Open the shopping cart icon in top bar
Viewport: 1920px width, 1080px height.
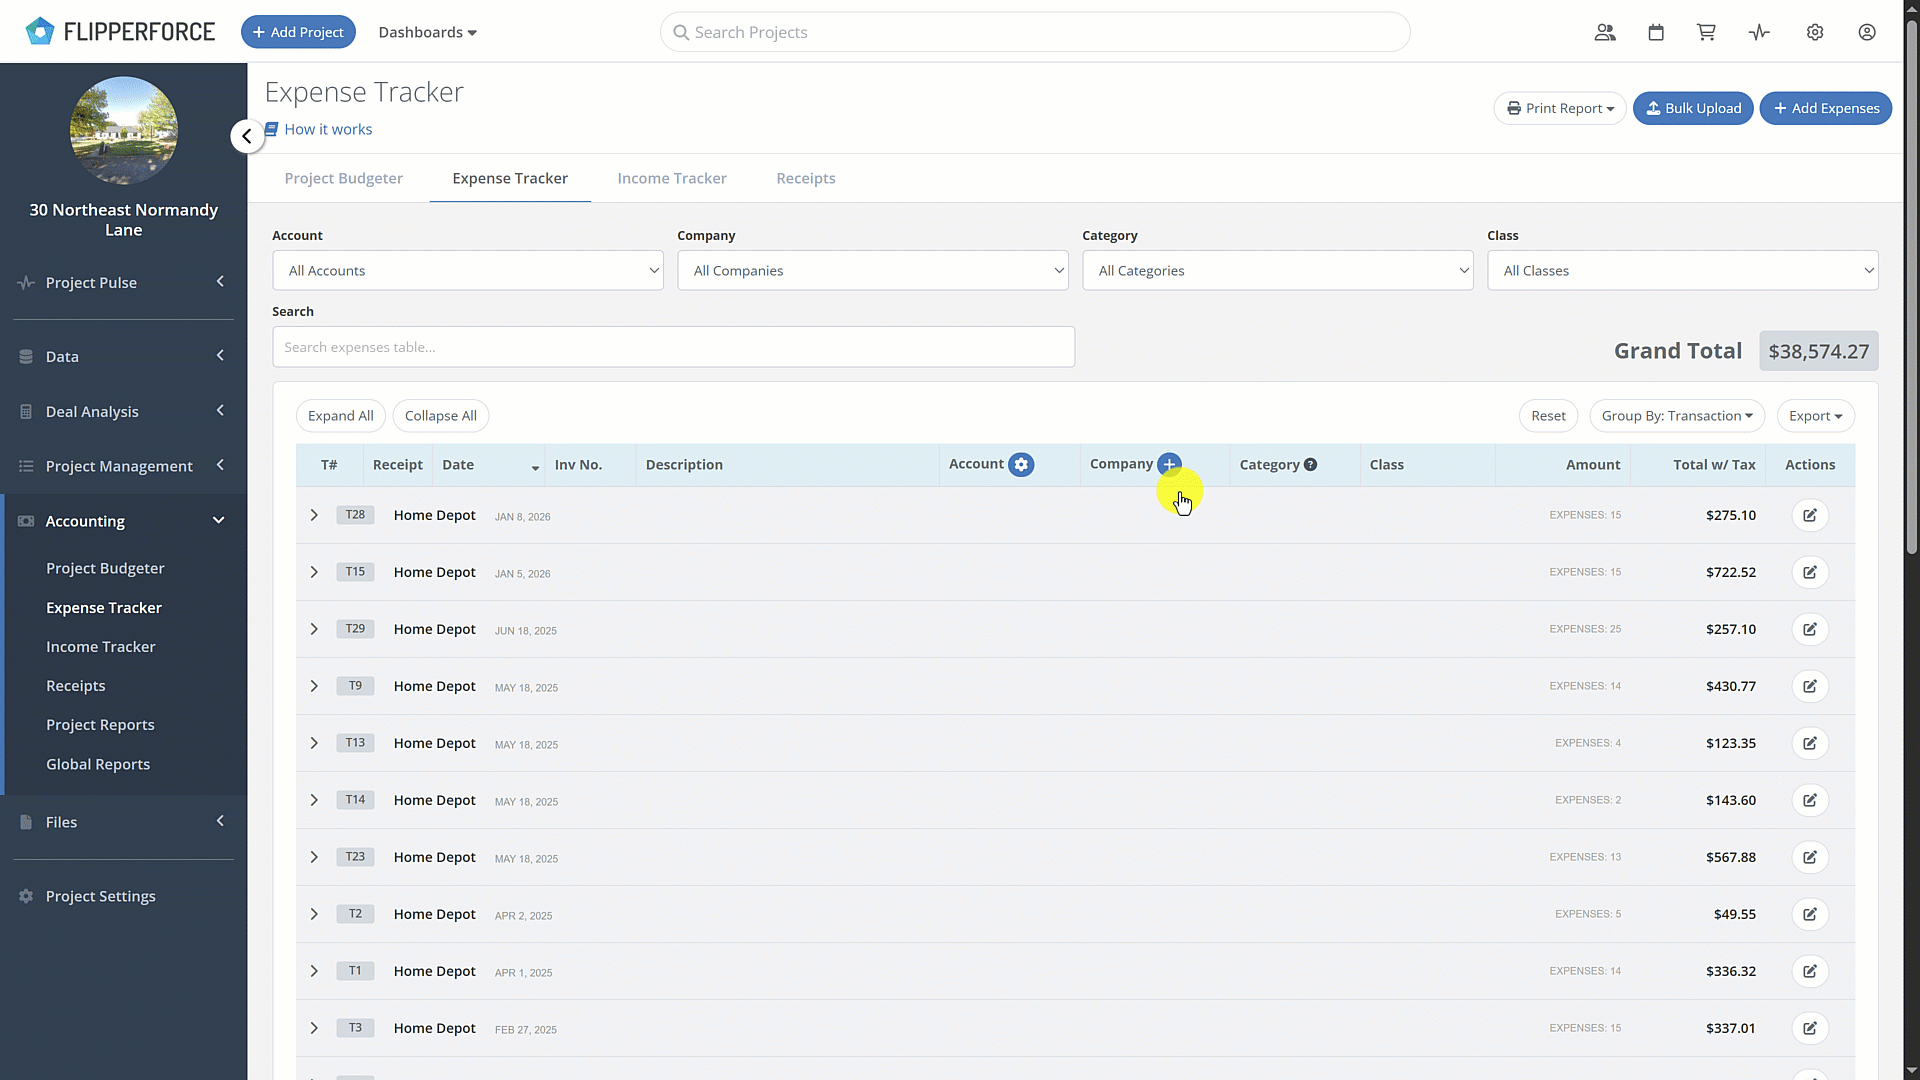tap(1705, 32)
